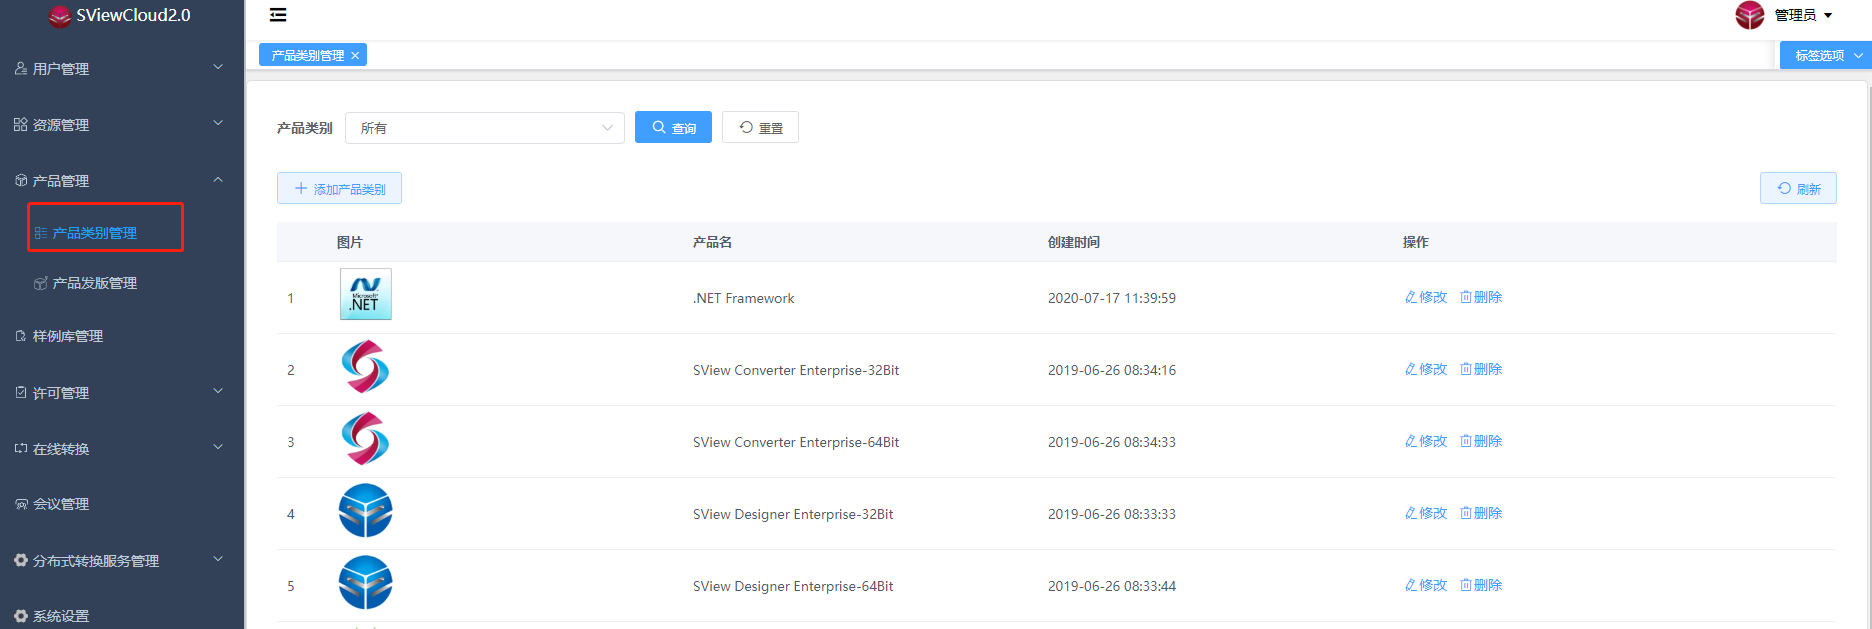
Task: Open the 管理员 user dropdown arrow
Action: tap(1828, 15)
